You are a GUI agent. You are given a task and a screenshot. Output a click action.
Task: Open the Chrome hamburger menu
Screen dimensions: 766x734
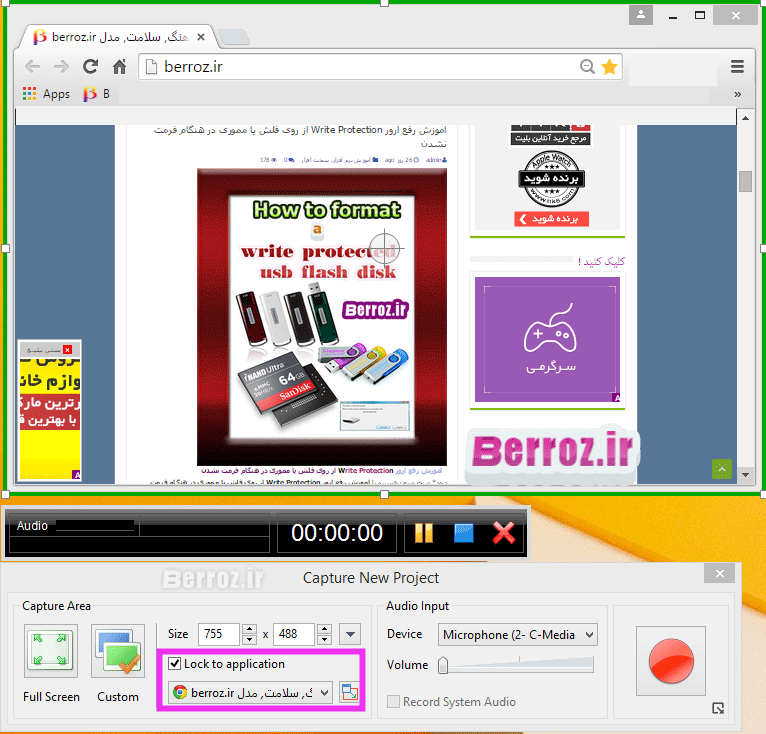point(737,66)
